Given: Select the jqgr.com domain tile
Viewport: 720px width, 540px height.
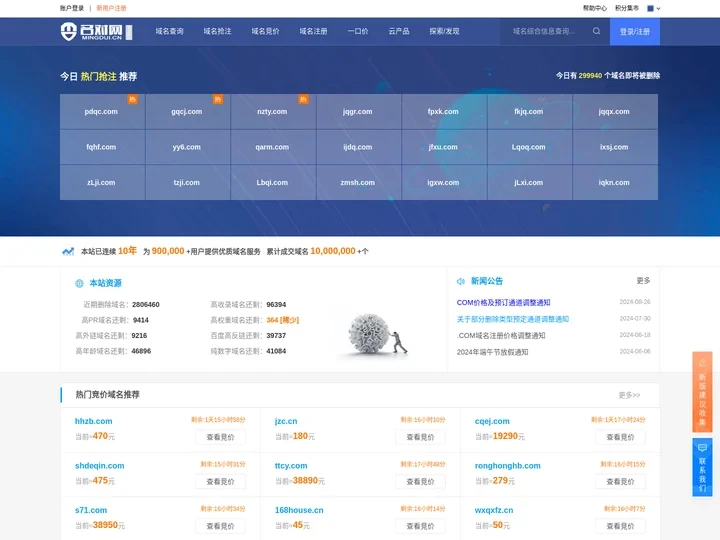Looking at the screenshot, I should point(358,112).
